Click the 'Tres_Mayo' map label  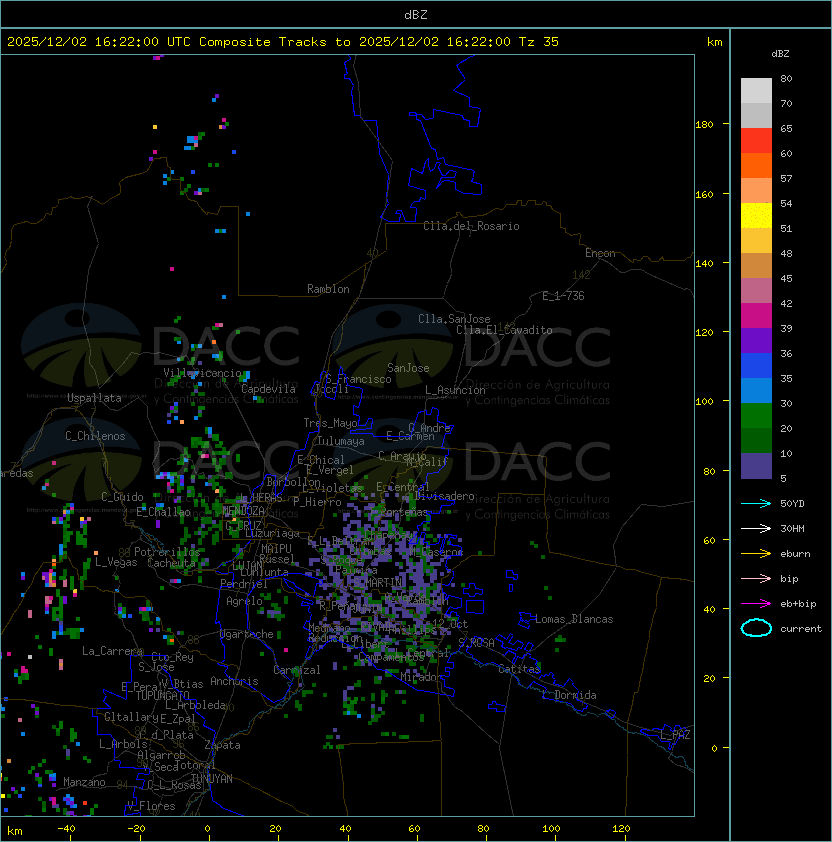pos(330,423)
